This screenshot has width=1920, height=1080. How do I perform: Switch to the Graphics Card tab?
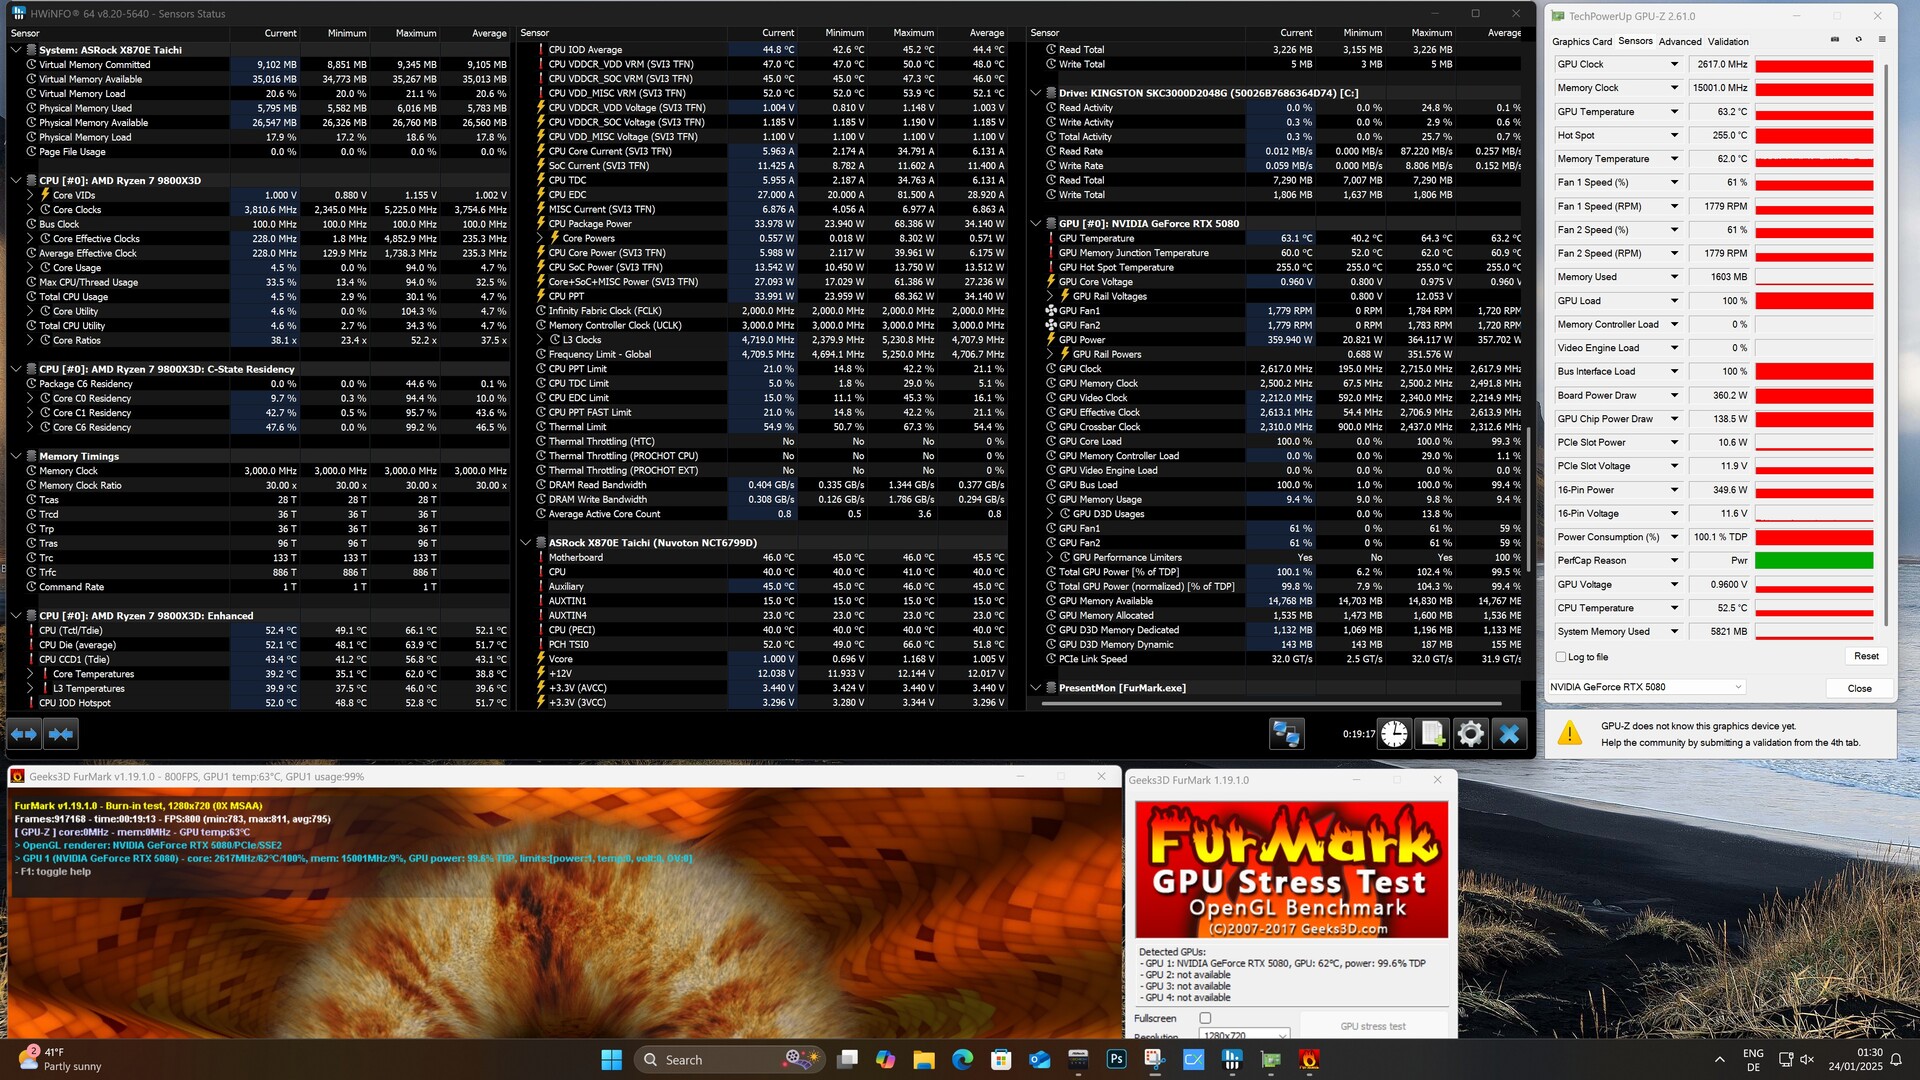click(x=1581, y=42)
